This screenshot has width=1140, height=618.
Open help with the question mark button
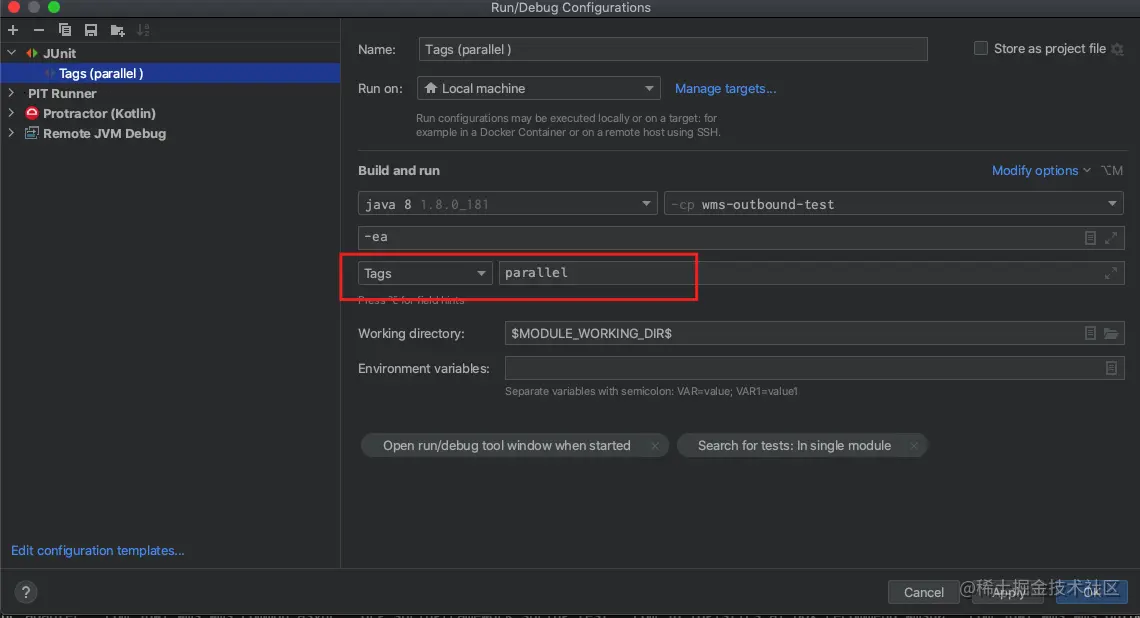click(25, 593)
